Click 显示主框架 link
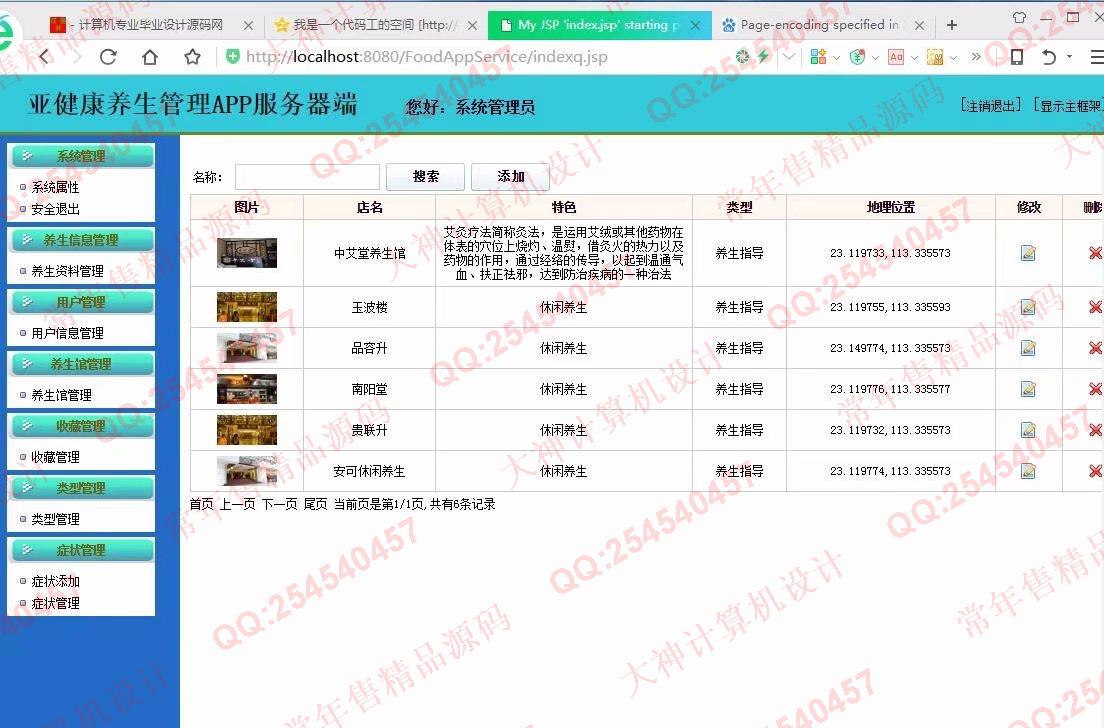The image size is (1104, 728). [x=1069, y=106]
